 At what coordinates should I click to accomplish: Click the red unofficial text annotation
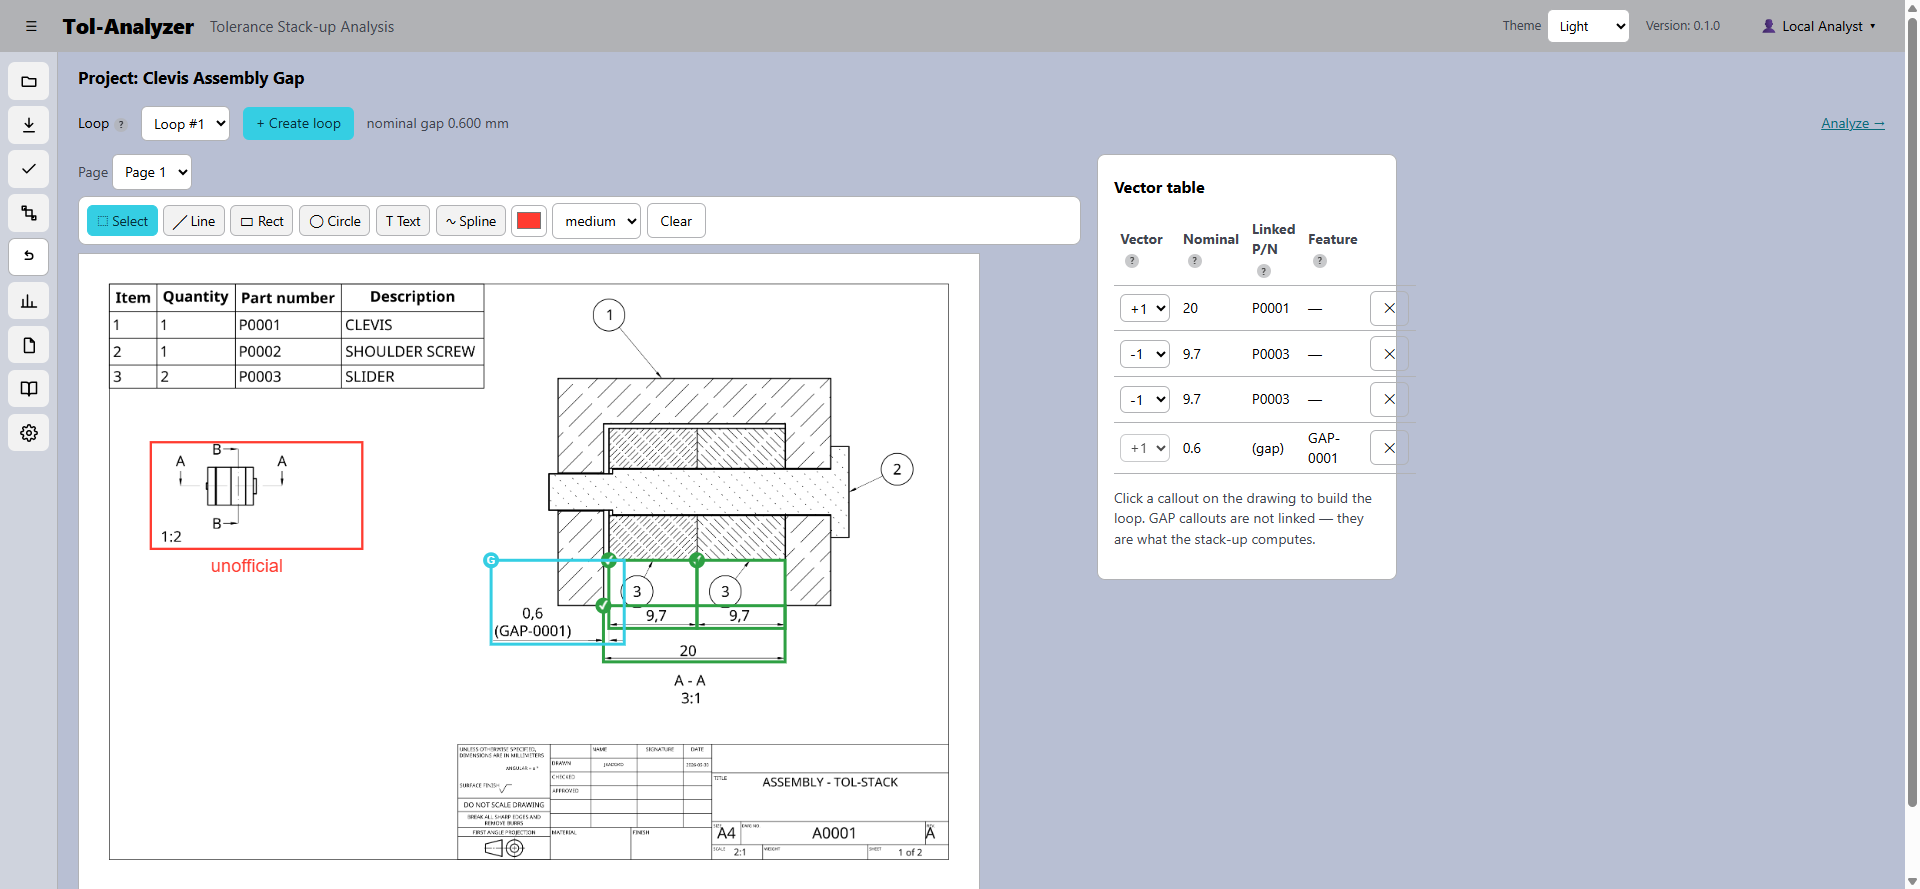[x=247, y=566]
